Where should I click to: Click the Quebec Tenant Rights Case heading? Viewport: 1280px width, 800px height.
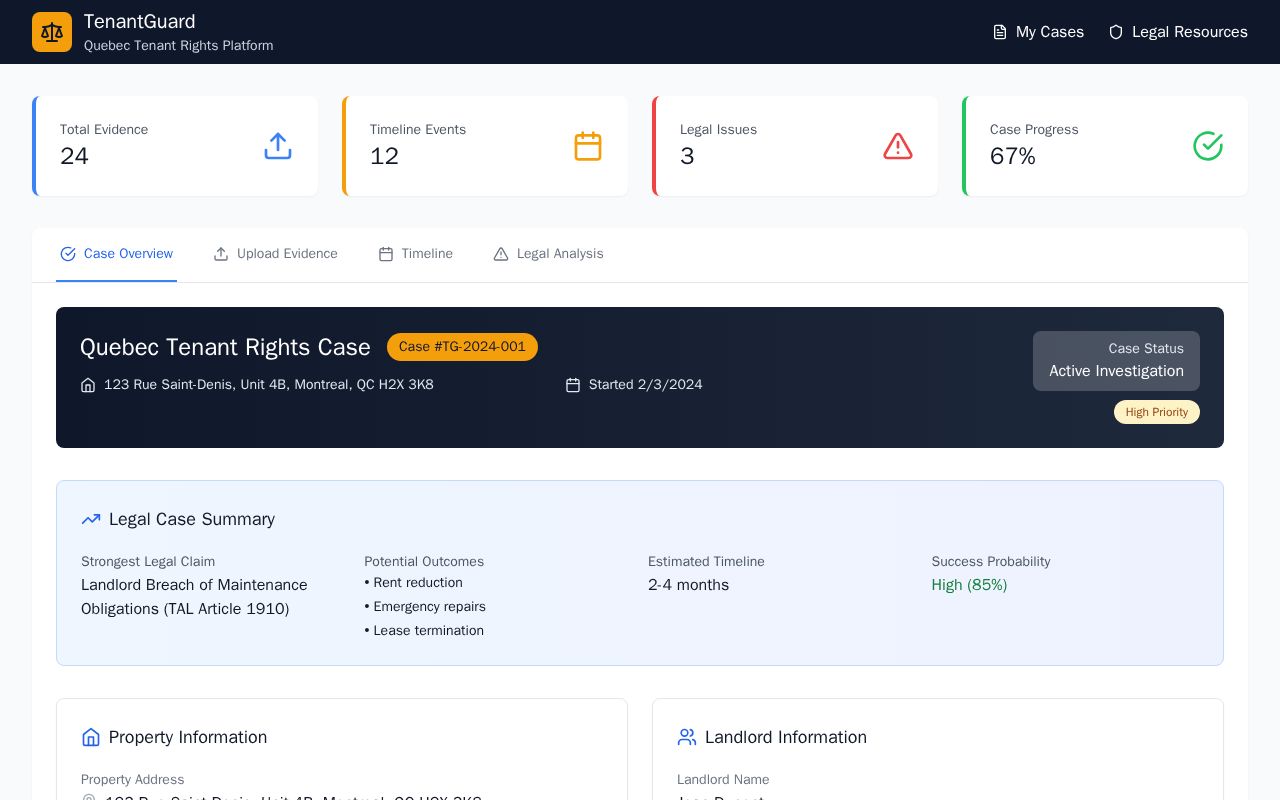pyautogui.click(x=225, y=347)
